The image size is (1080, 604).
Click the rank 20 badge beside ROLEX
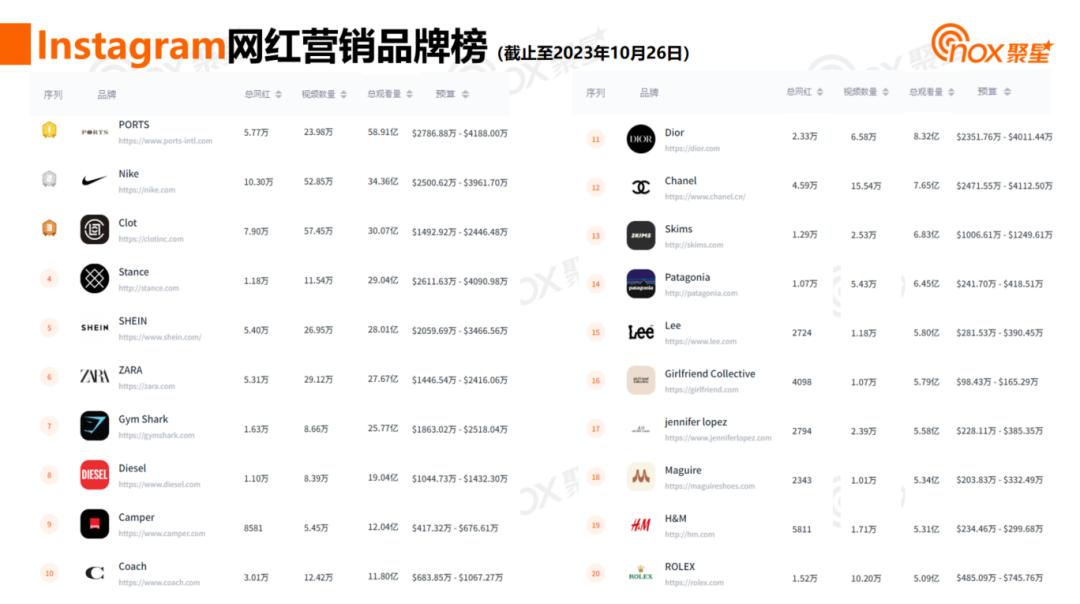coord(596,573)
